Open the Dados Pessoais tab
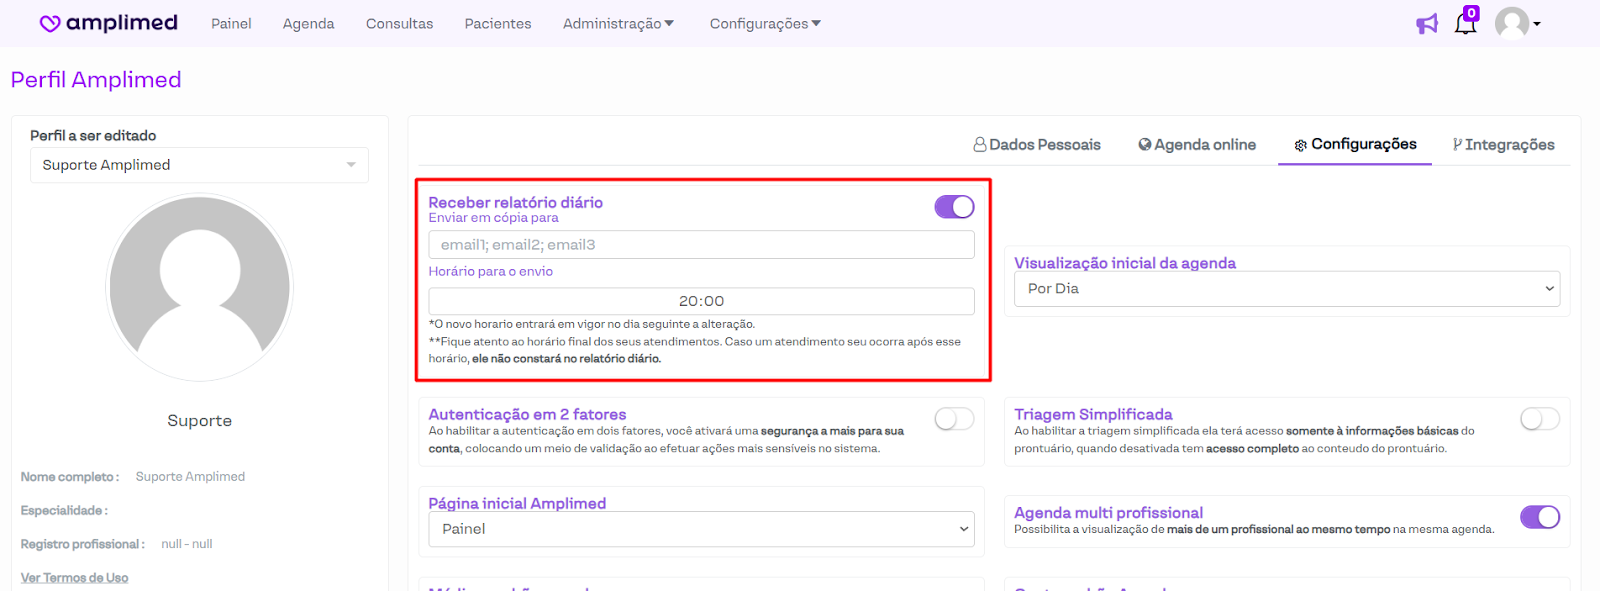Screen dimensions: 1600x591 [x=1037, y=145]
